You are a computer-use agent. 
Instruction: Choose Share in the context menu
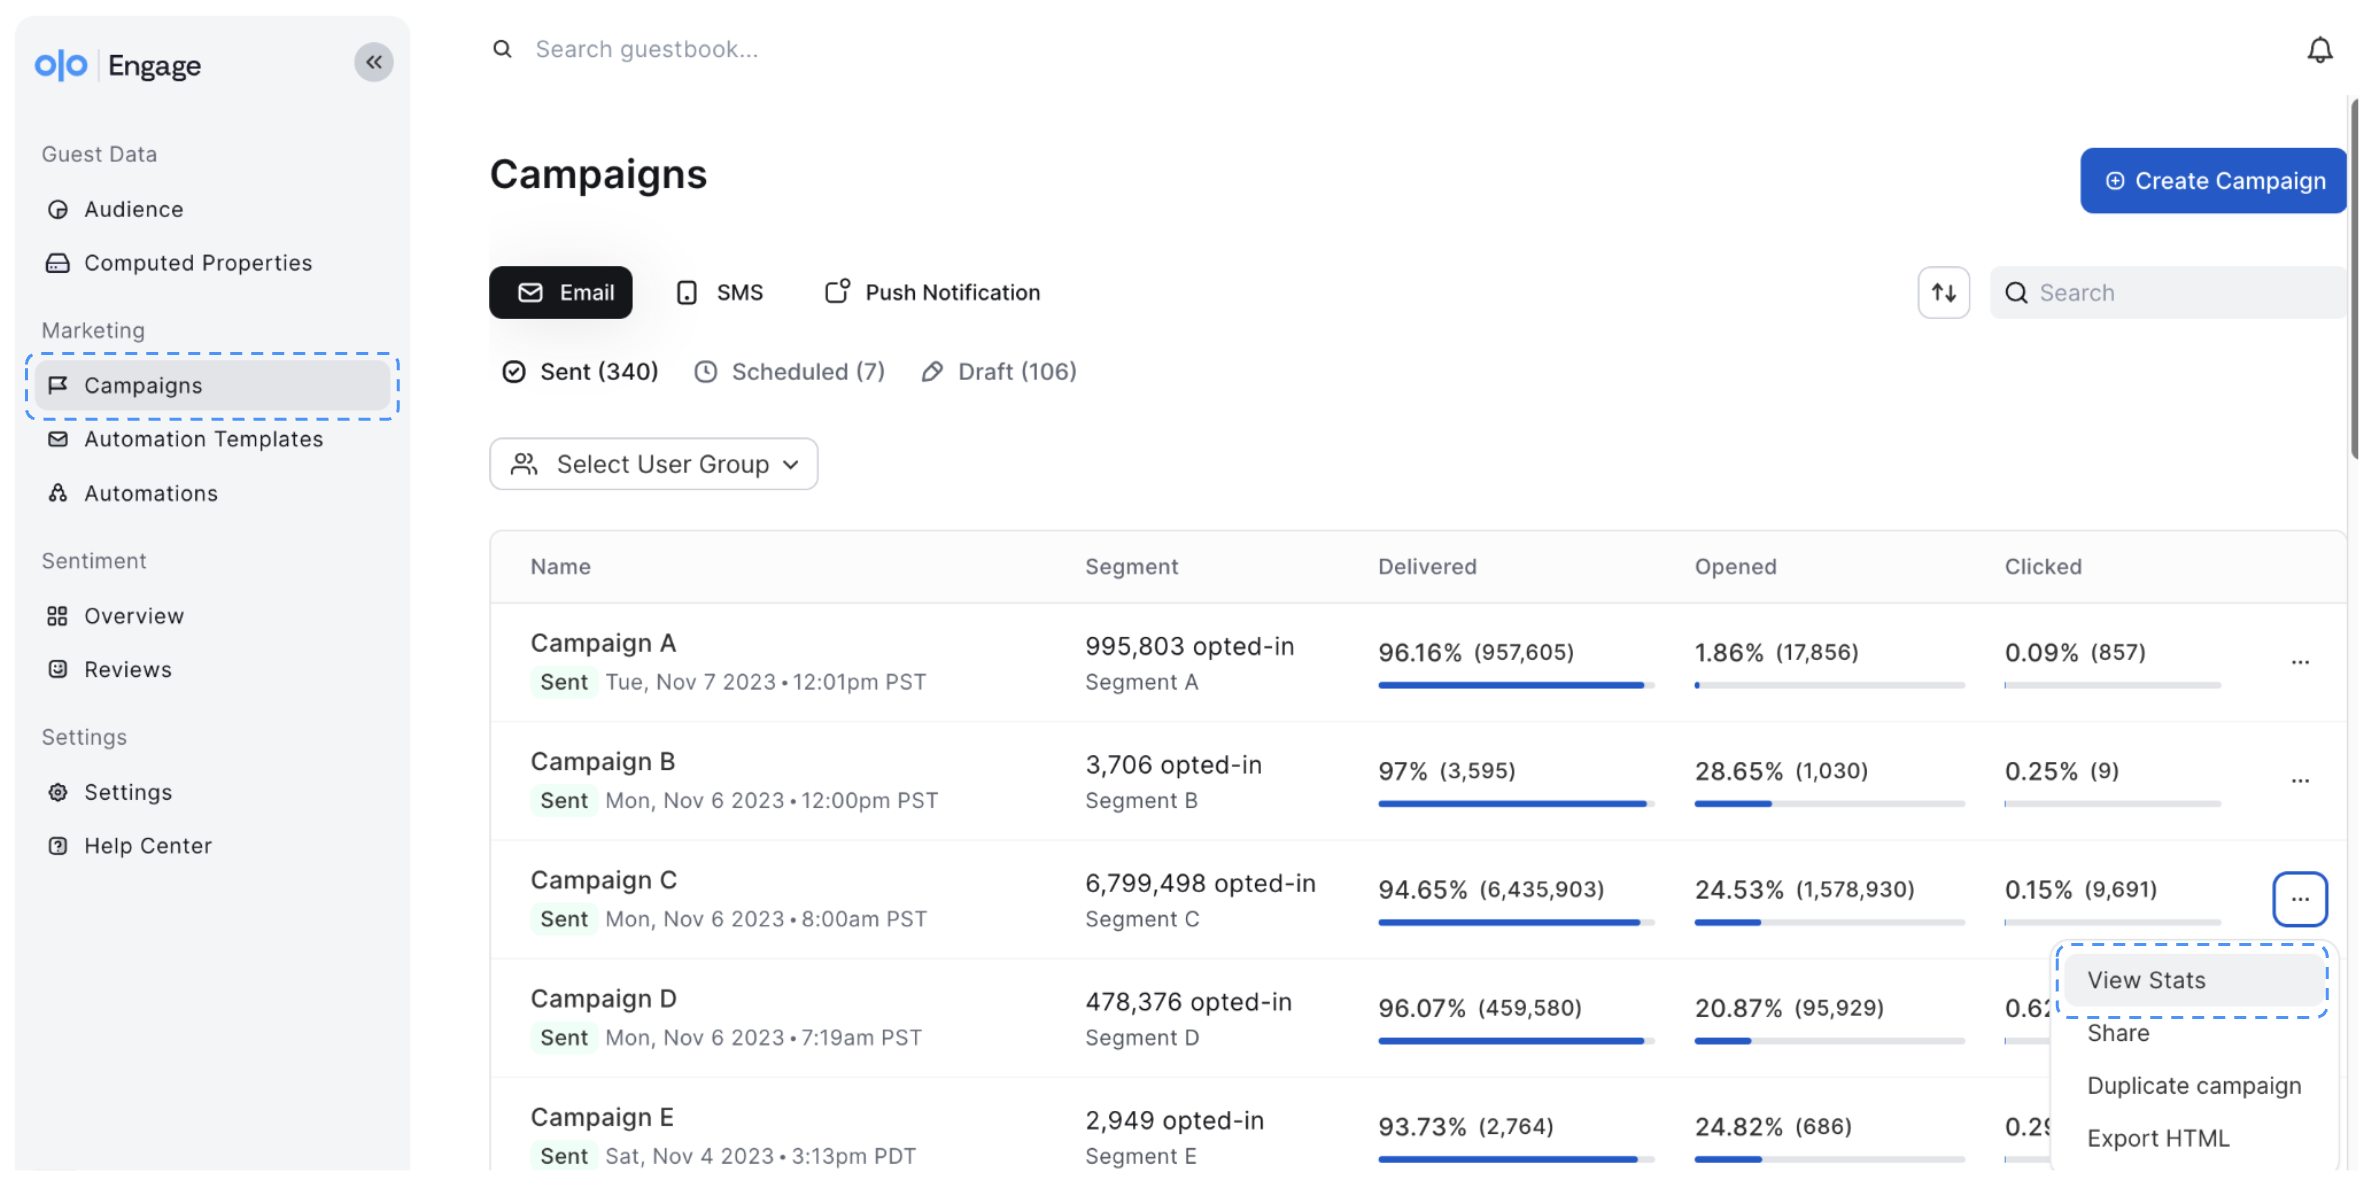click(2118, 1033)
